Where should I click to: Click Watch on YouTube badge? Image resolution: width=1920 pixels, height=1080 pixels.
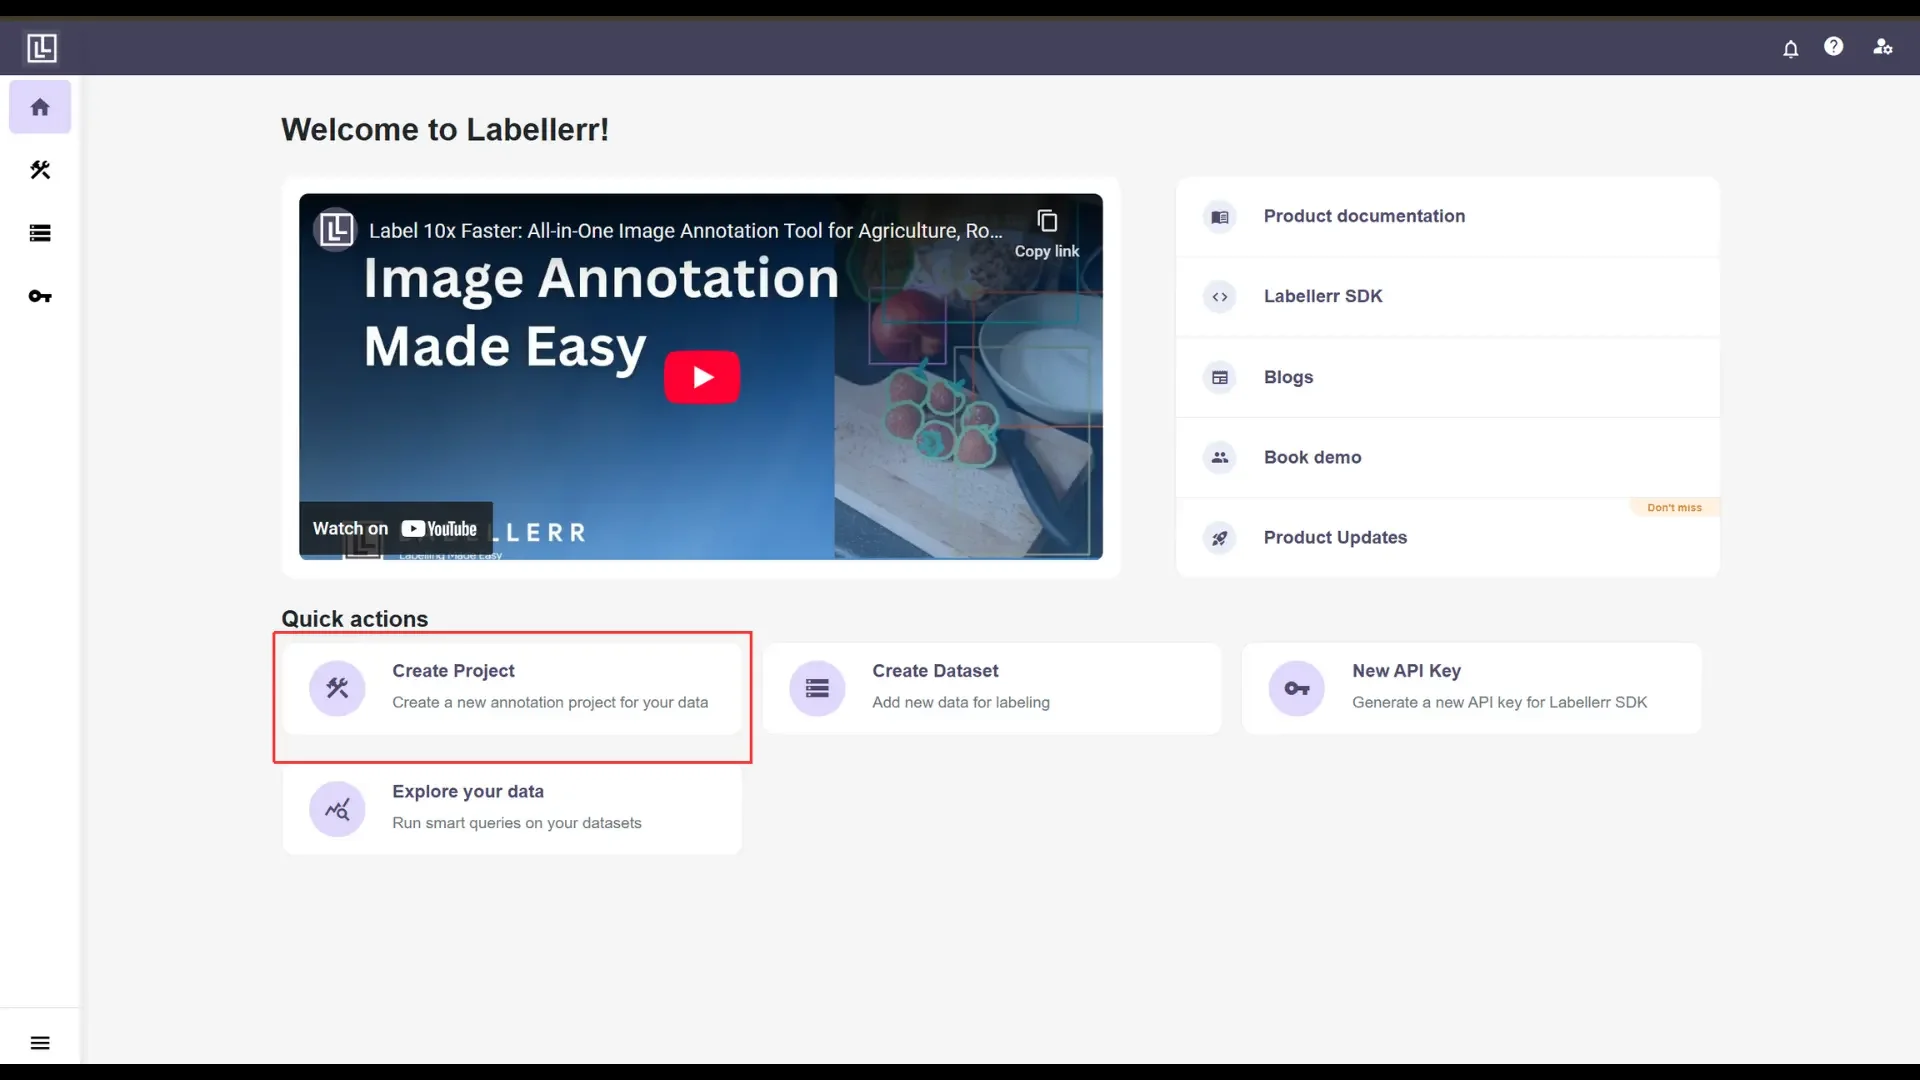pos(396,528)
